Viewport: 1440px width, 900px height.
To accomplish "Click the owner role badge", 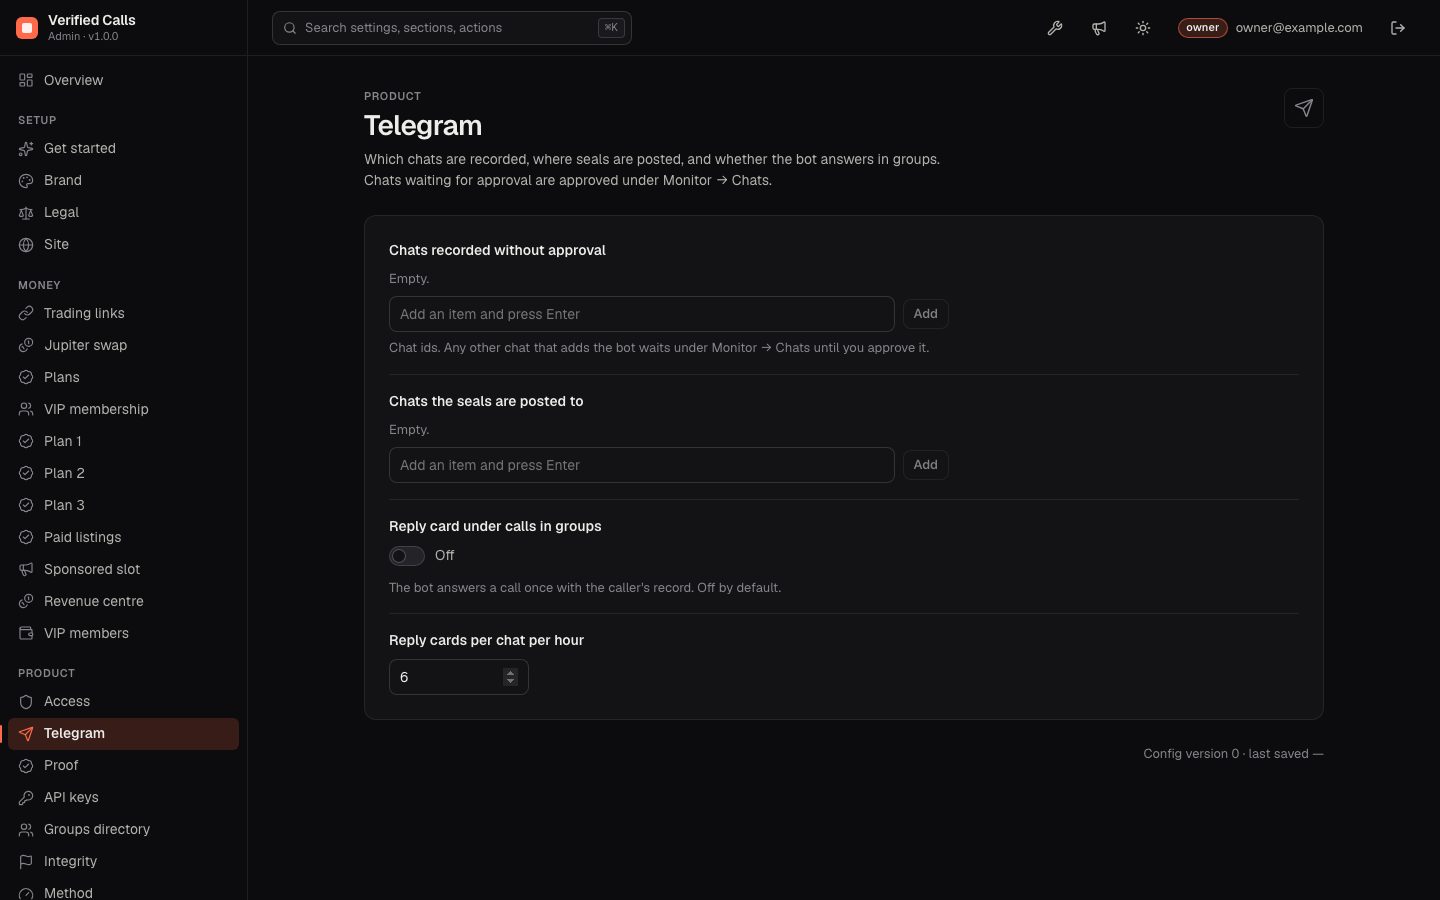I will (1202, 28).
